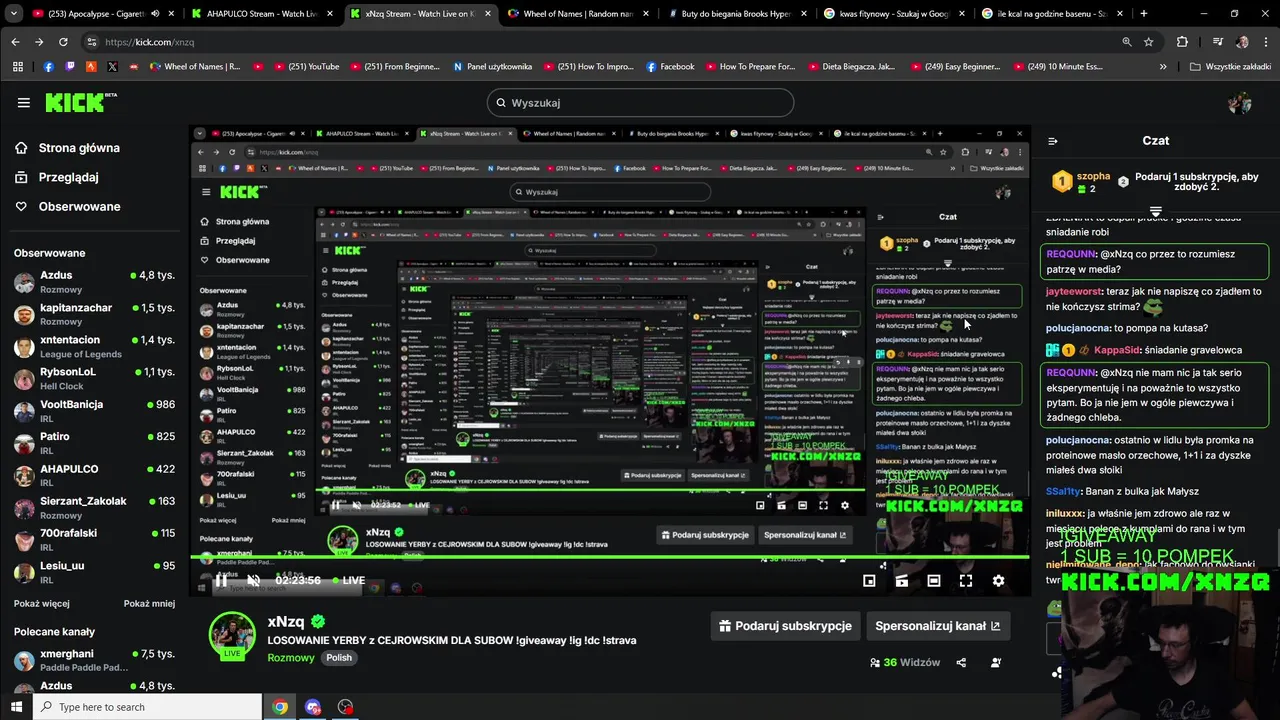Open Obserwowane in sidebar

(68, 206)
